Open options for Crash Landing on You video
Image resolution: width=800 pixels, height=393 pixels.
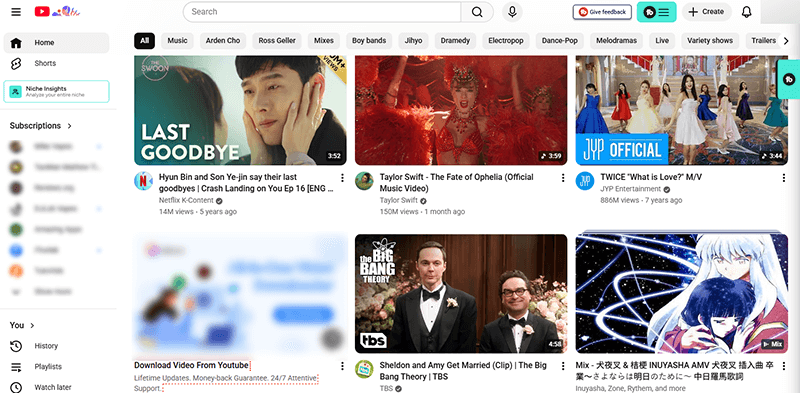pyautogui.click(x=342, y=178)
